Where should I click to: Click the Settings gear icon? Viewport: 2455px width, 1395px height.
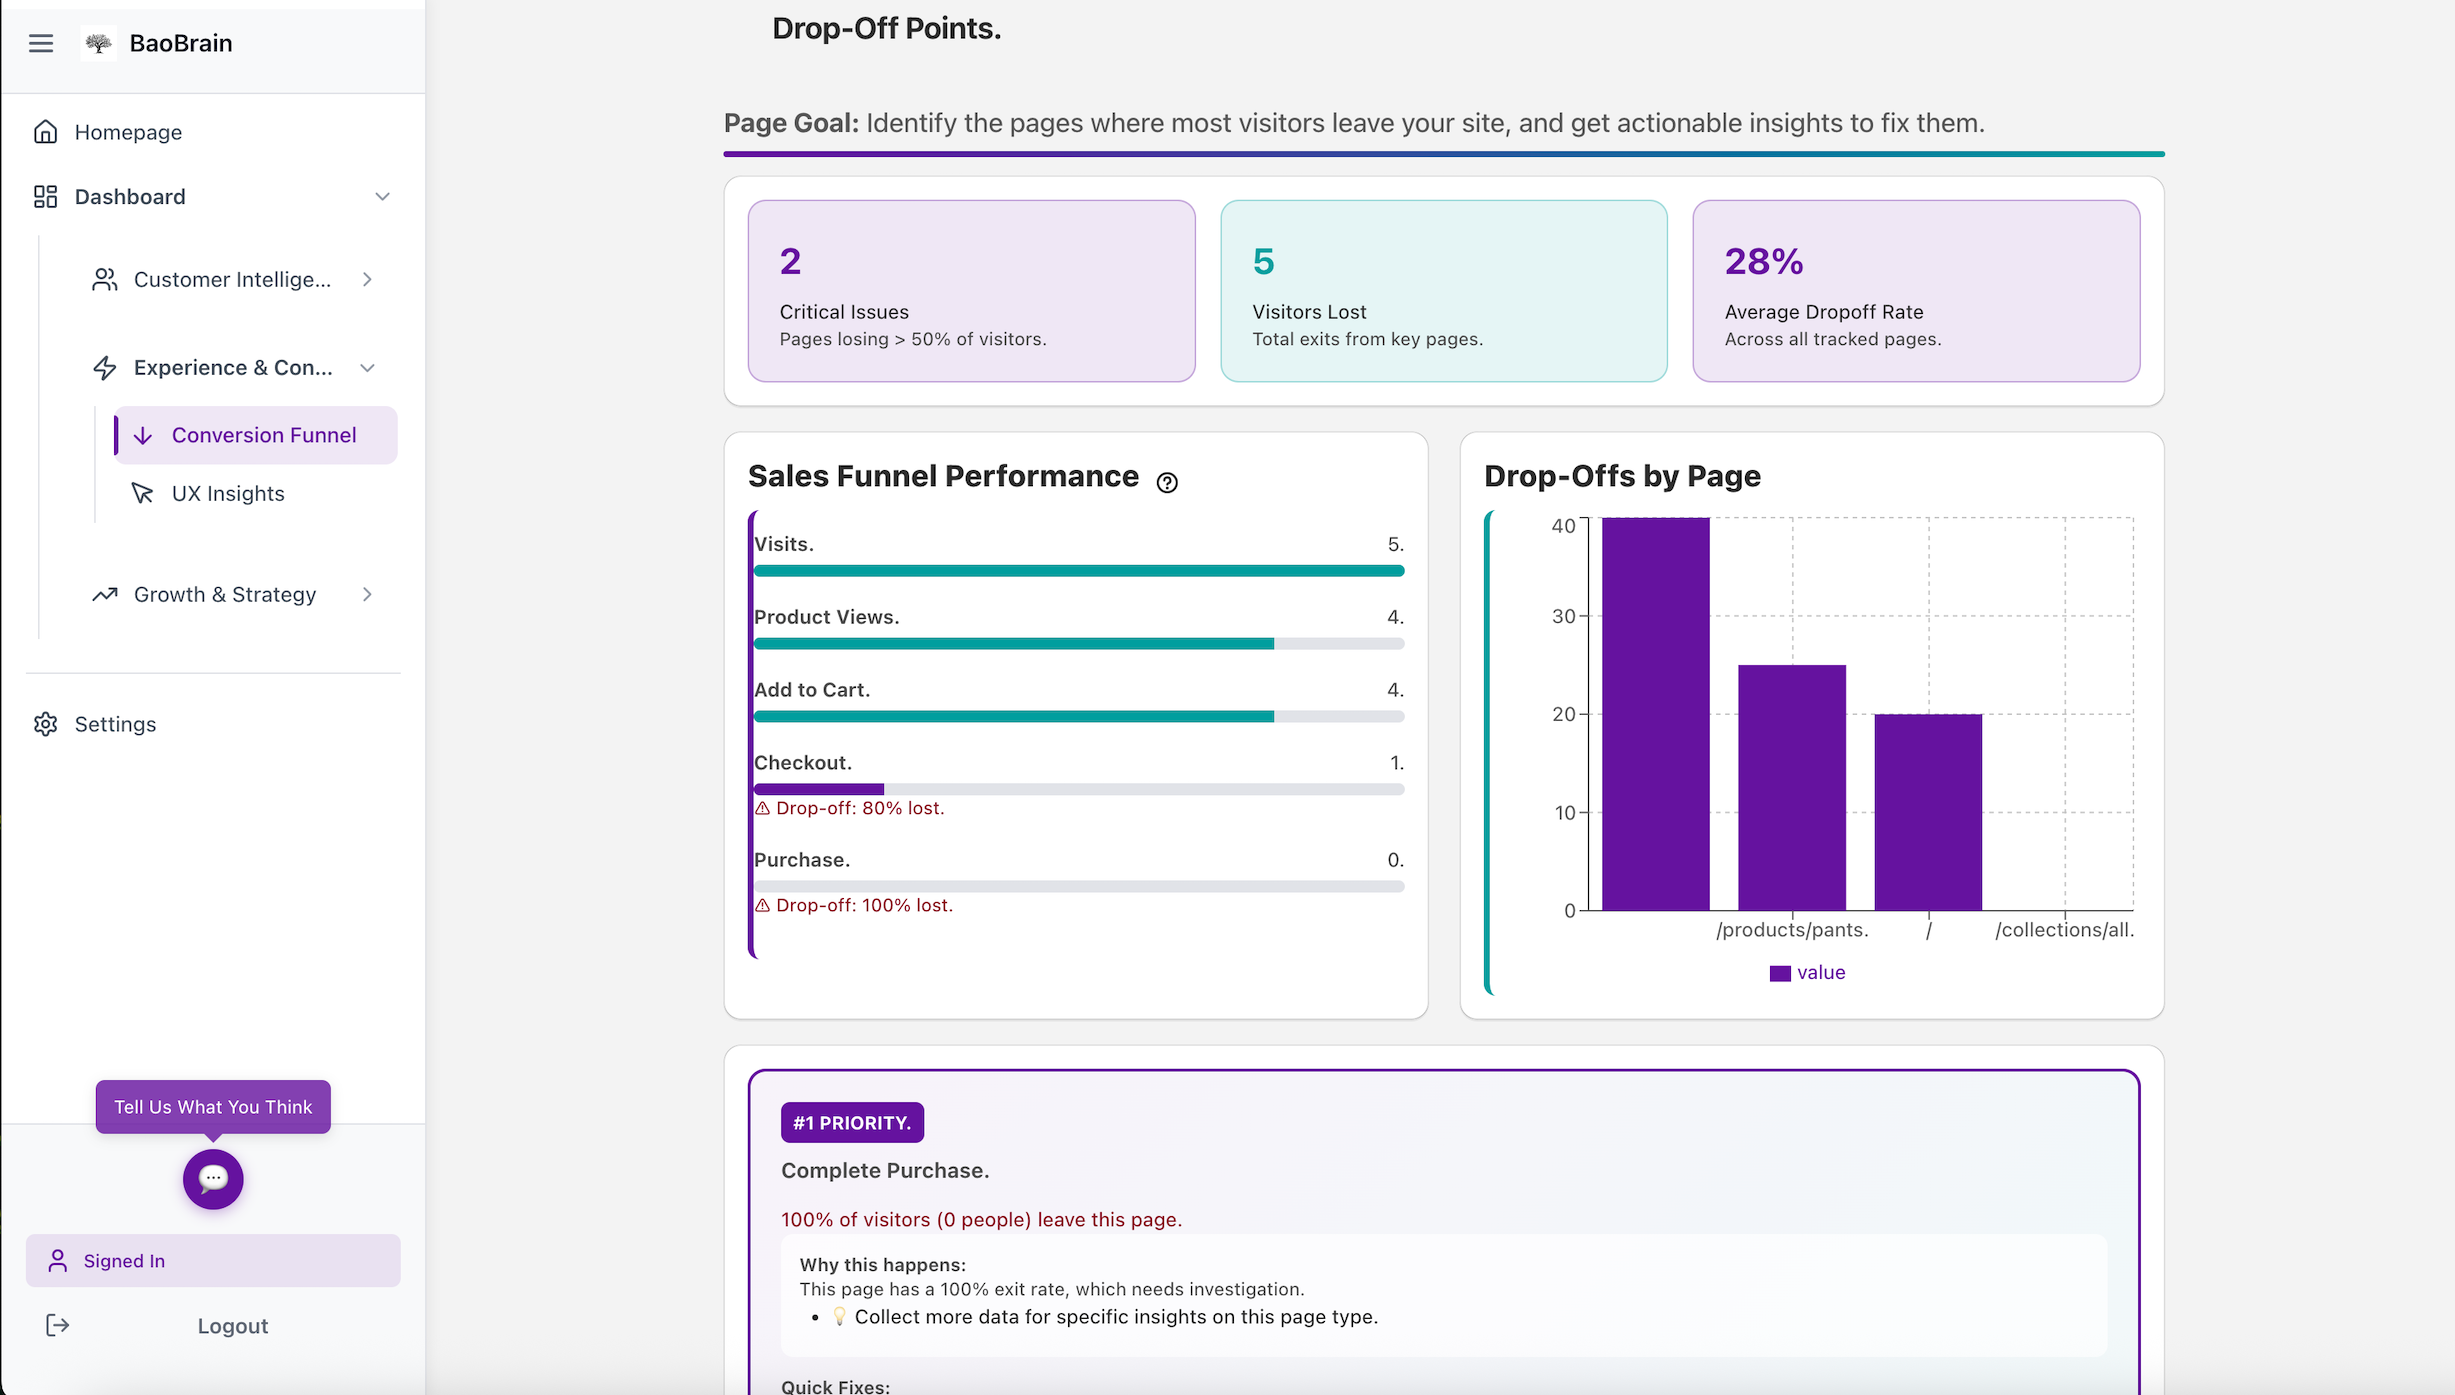46,723
